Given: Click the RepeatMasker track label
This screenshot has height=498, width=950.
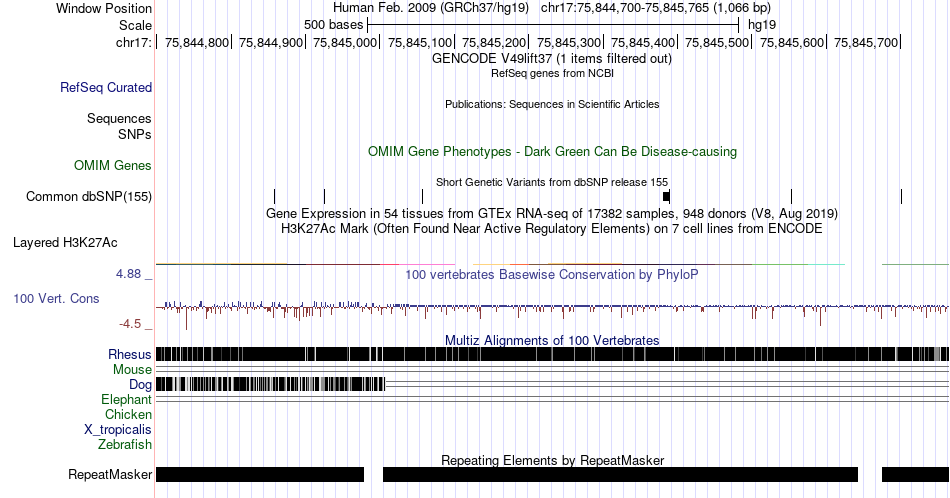Looking at the screenshot, I should 110,475.
